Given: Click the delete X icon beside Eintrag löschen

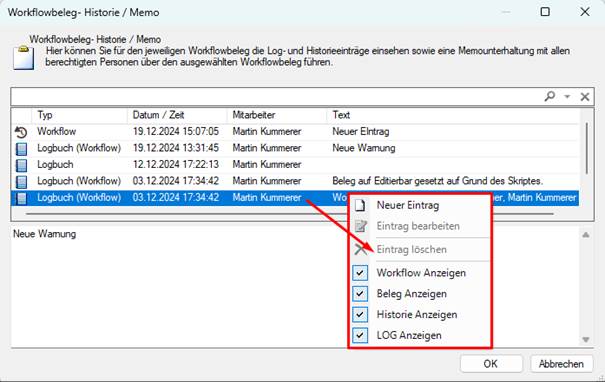Looking at the screenshot, I should [x=360, y=250].
